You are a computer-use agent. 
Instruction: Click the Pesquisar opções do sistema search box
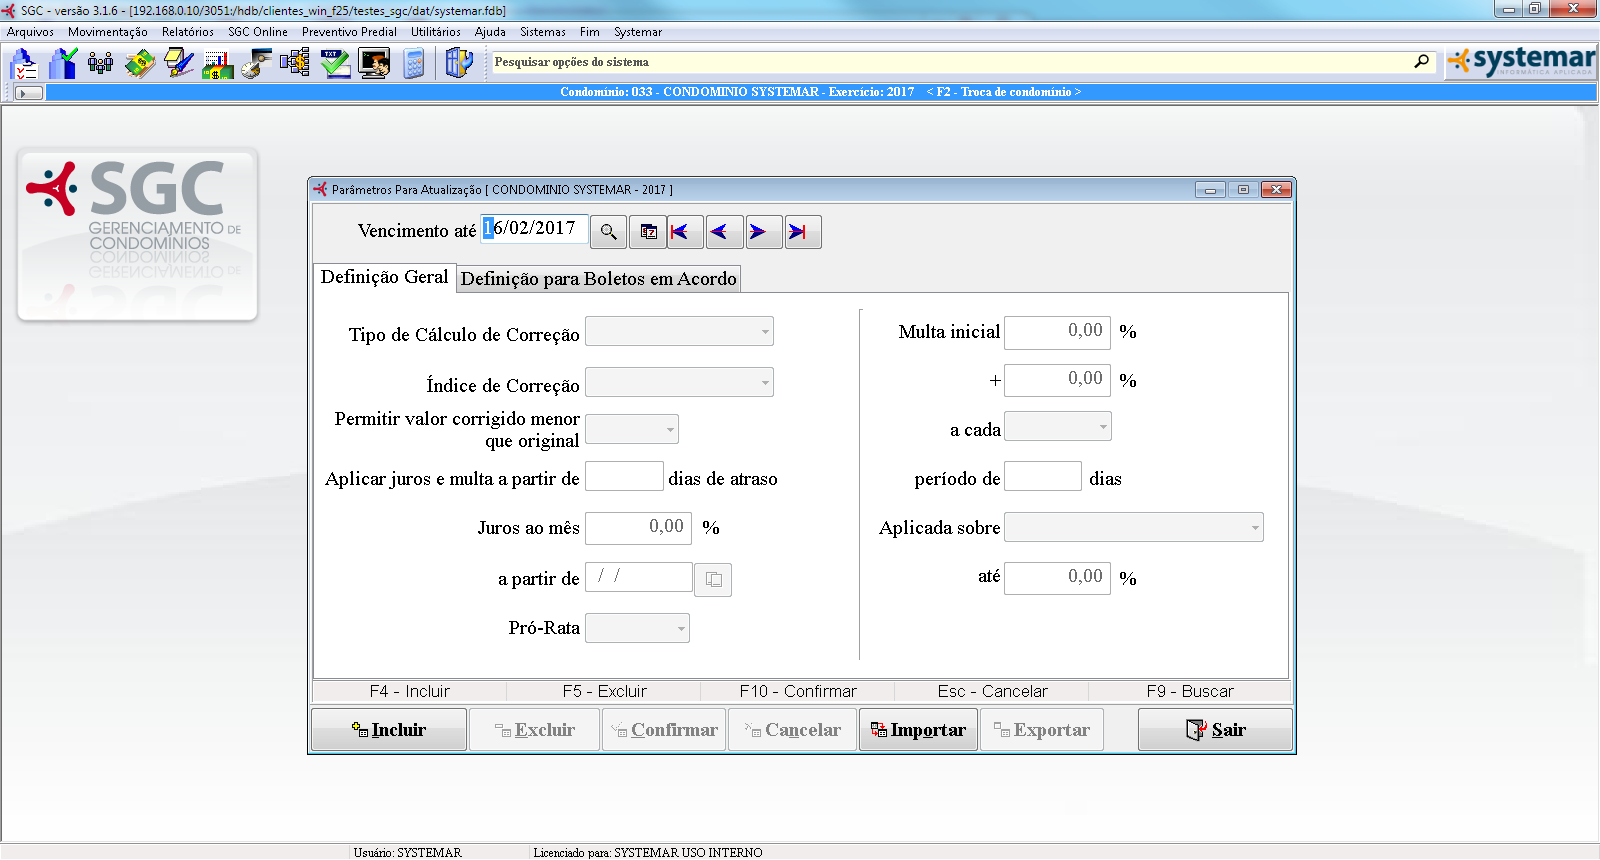point(950,62)
